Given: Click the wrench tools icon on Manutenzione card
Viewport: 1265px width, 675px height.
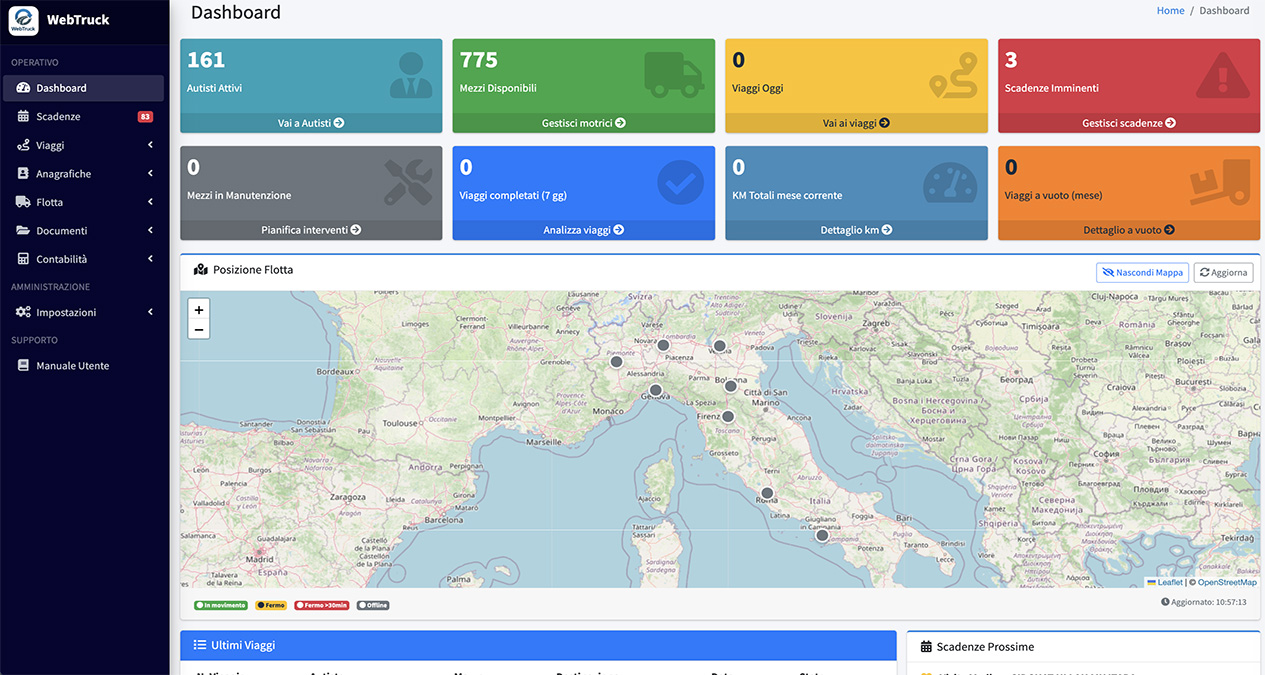Looking at the screenshot, I should 408,183.
